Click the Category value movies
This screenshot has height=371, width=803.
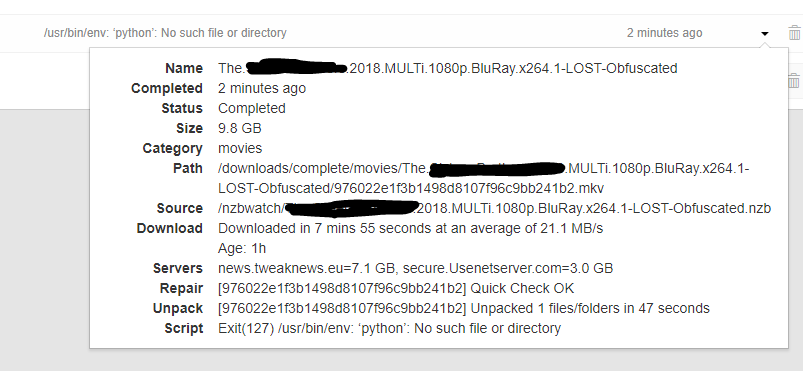click(240, 148)
